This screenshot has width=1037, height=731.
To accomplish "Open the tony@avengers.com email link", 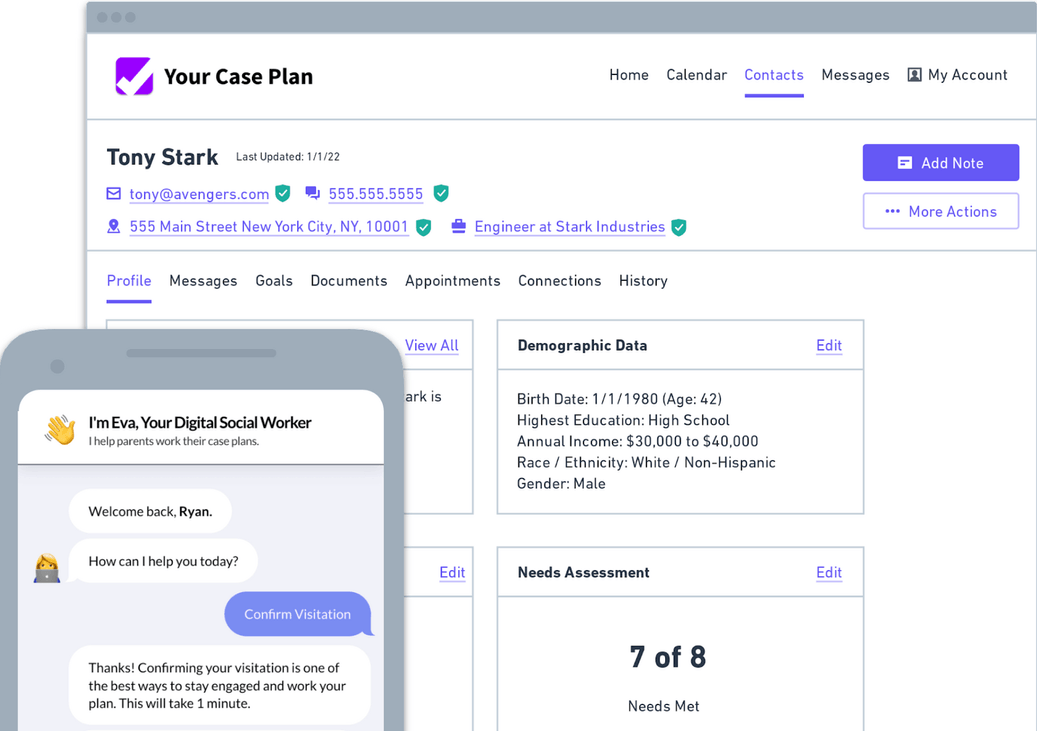I will pos(199,194).
